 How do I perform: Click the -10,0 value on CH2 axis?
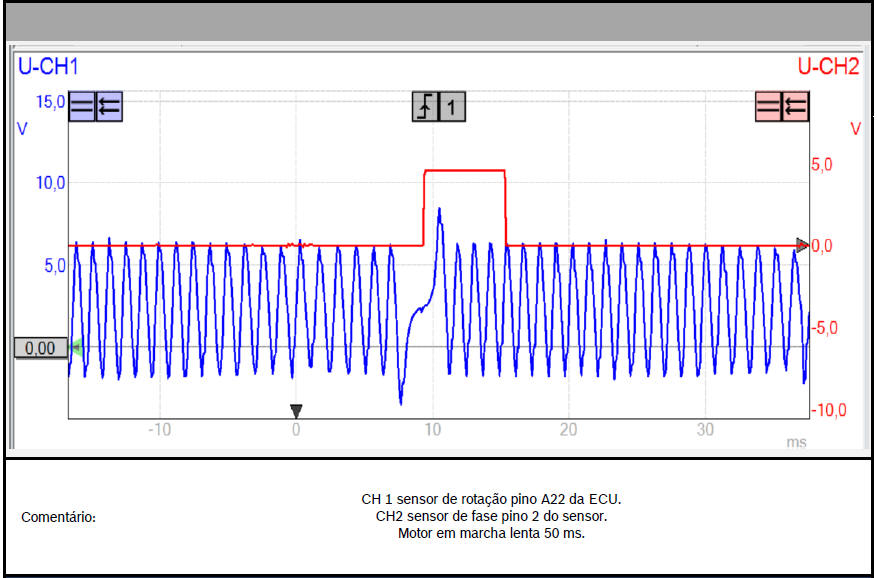click(x=829, y=410)
